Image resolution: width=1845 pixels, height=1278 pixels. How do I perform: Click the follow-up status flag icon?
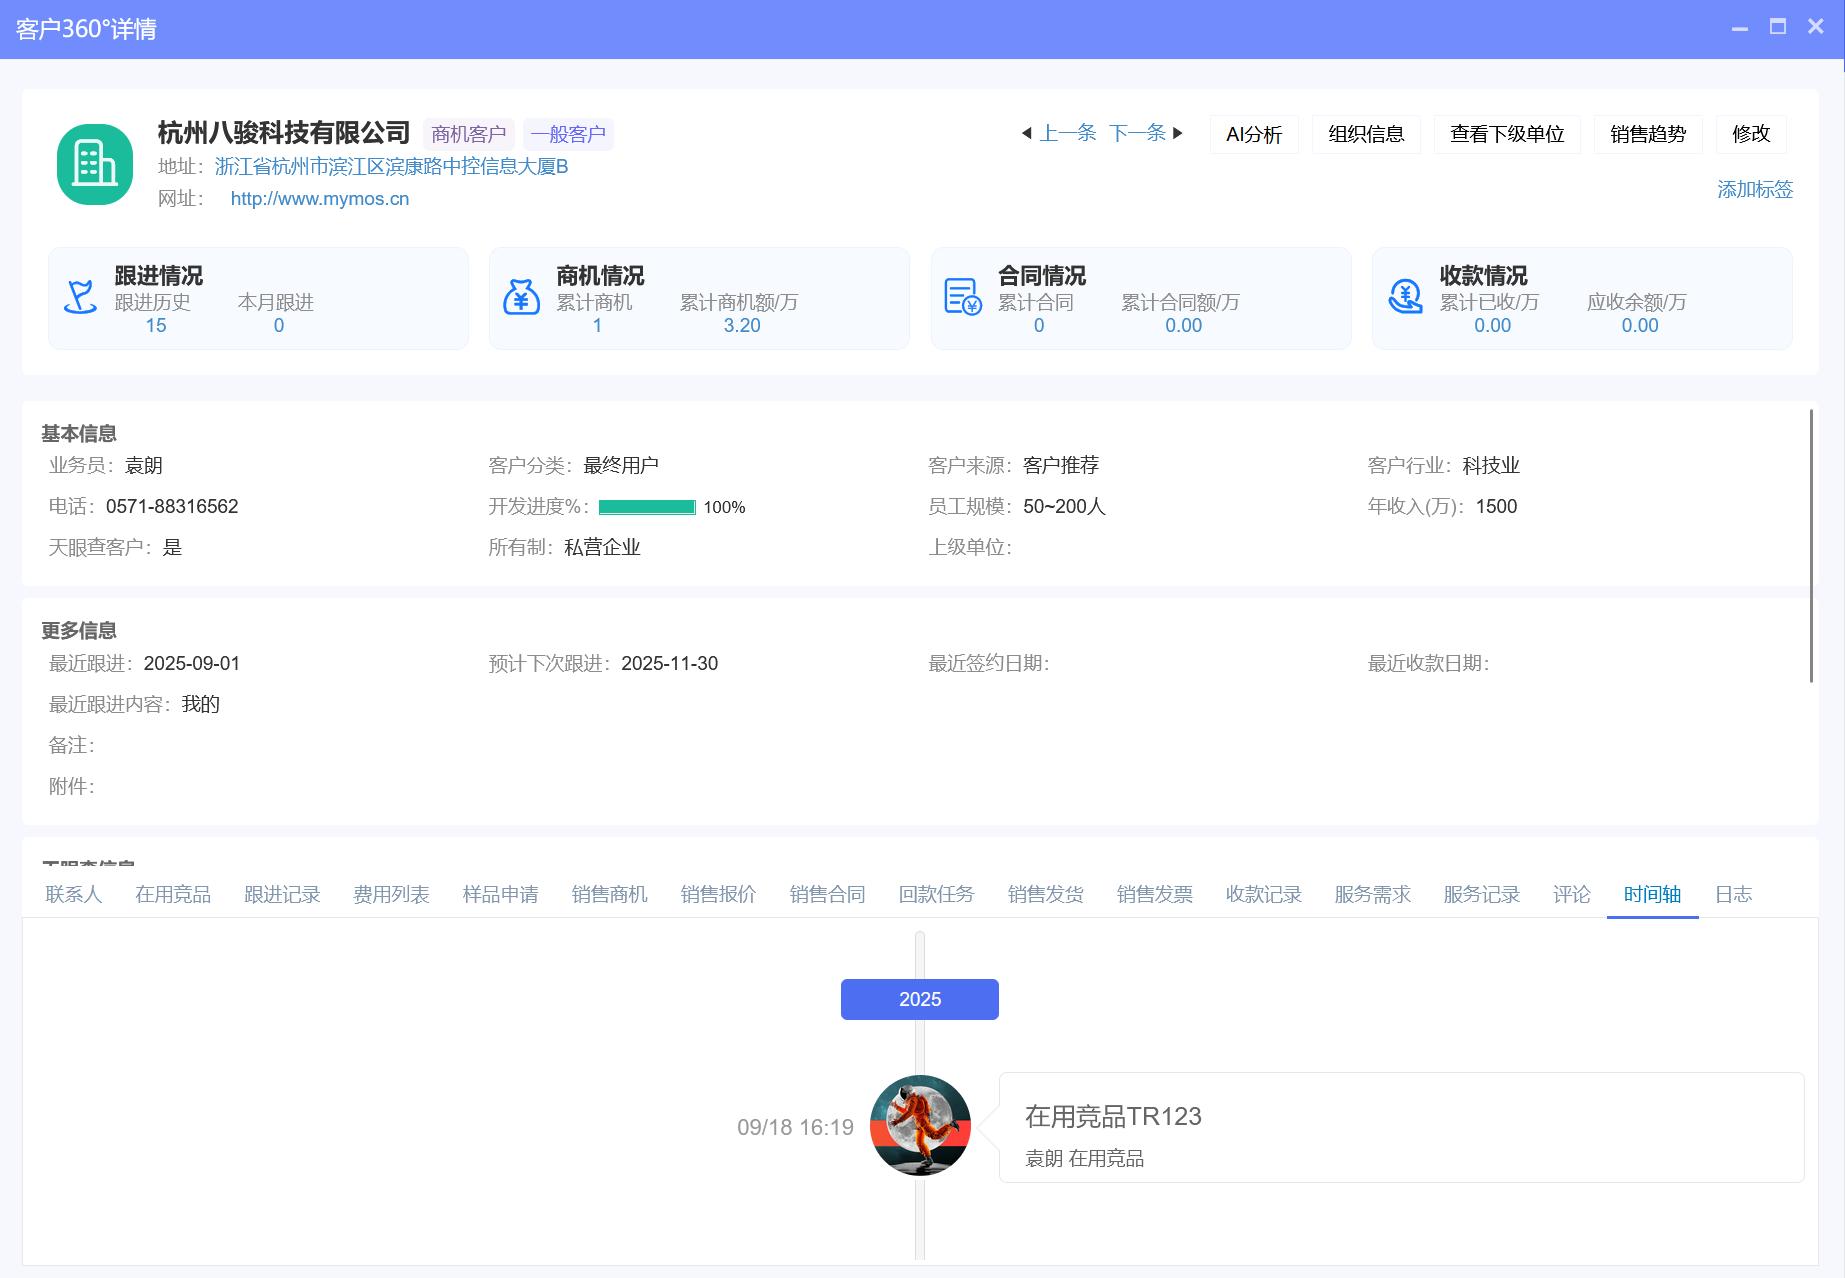coord(80,297)
